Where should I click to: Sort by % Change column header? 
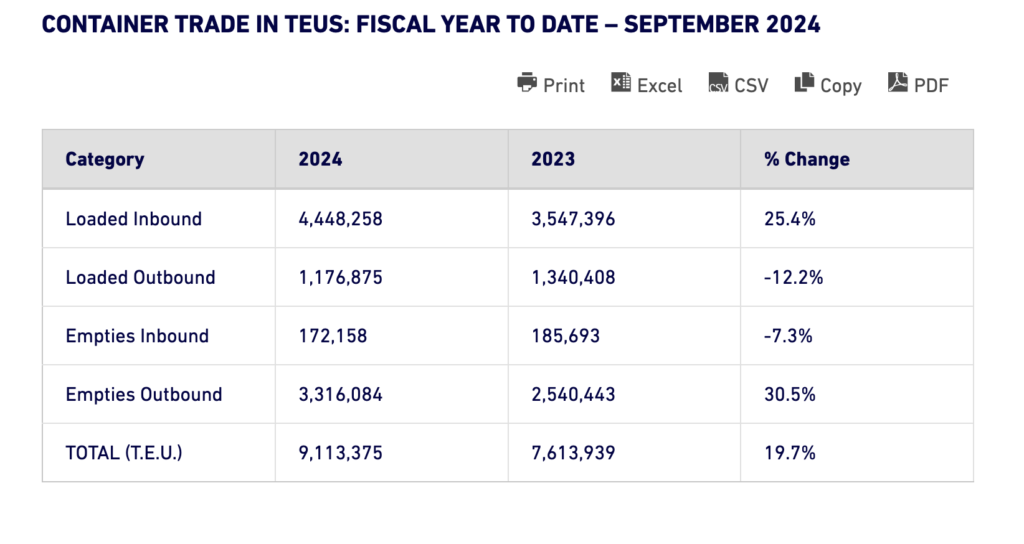click(806, 159)
